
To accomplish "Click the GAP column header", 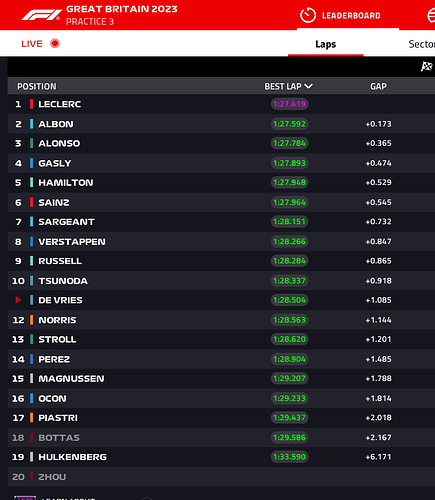I will pos(378,86).
